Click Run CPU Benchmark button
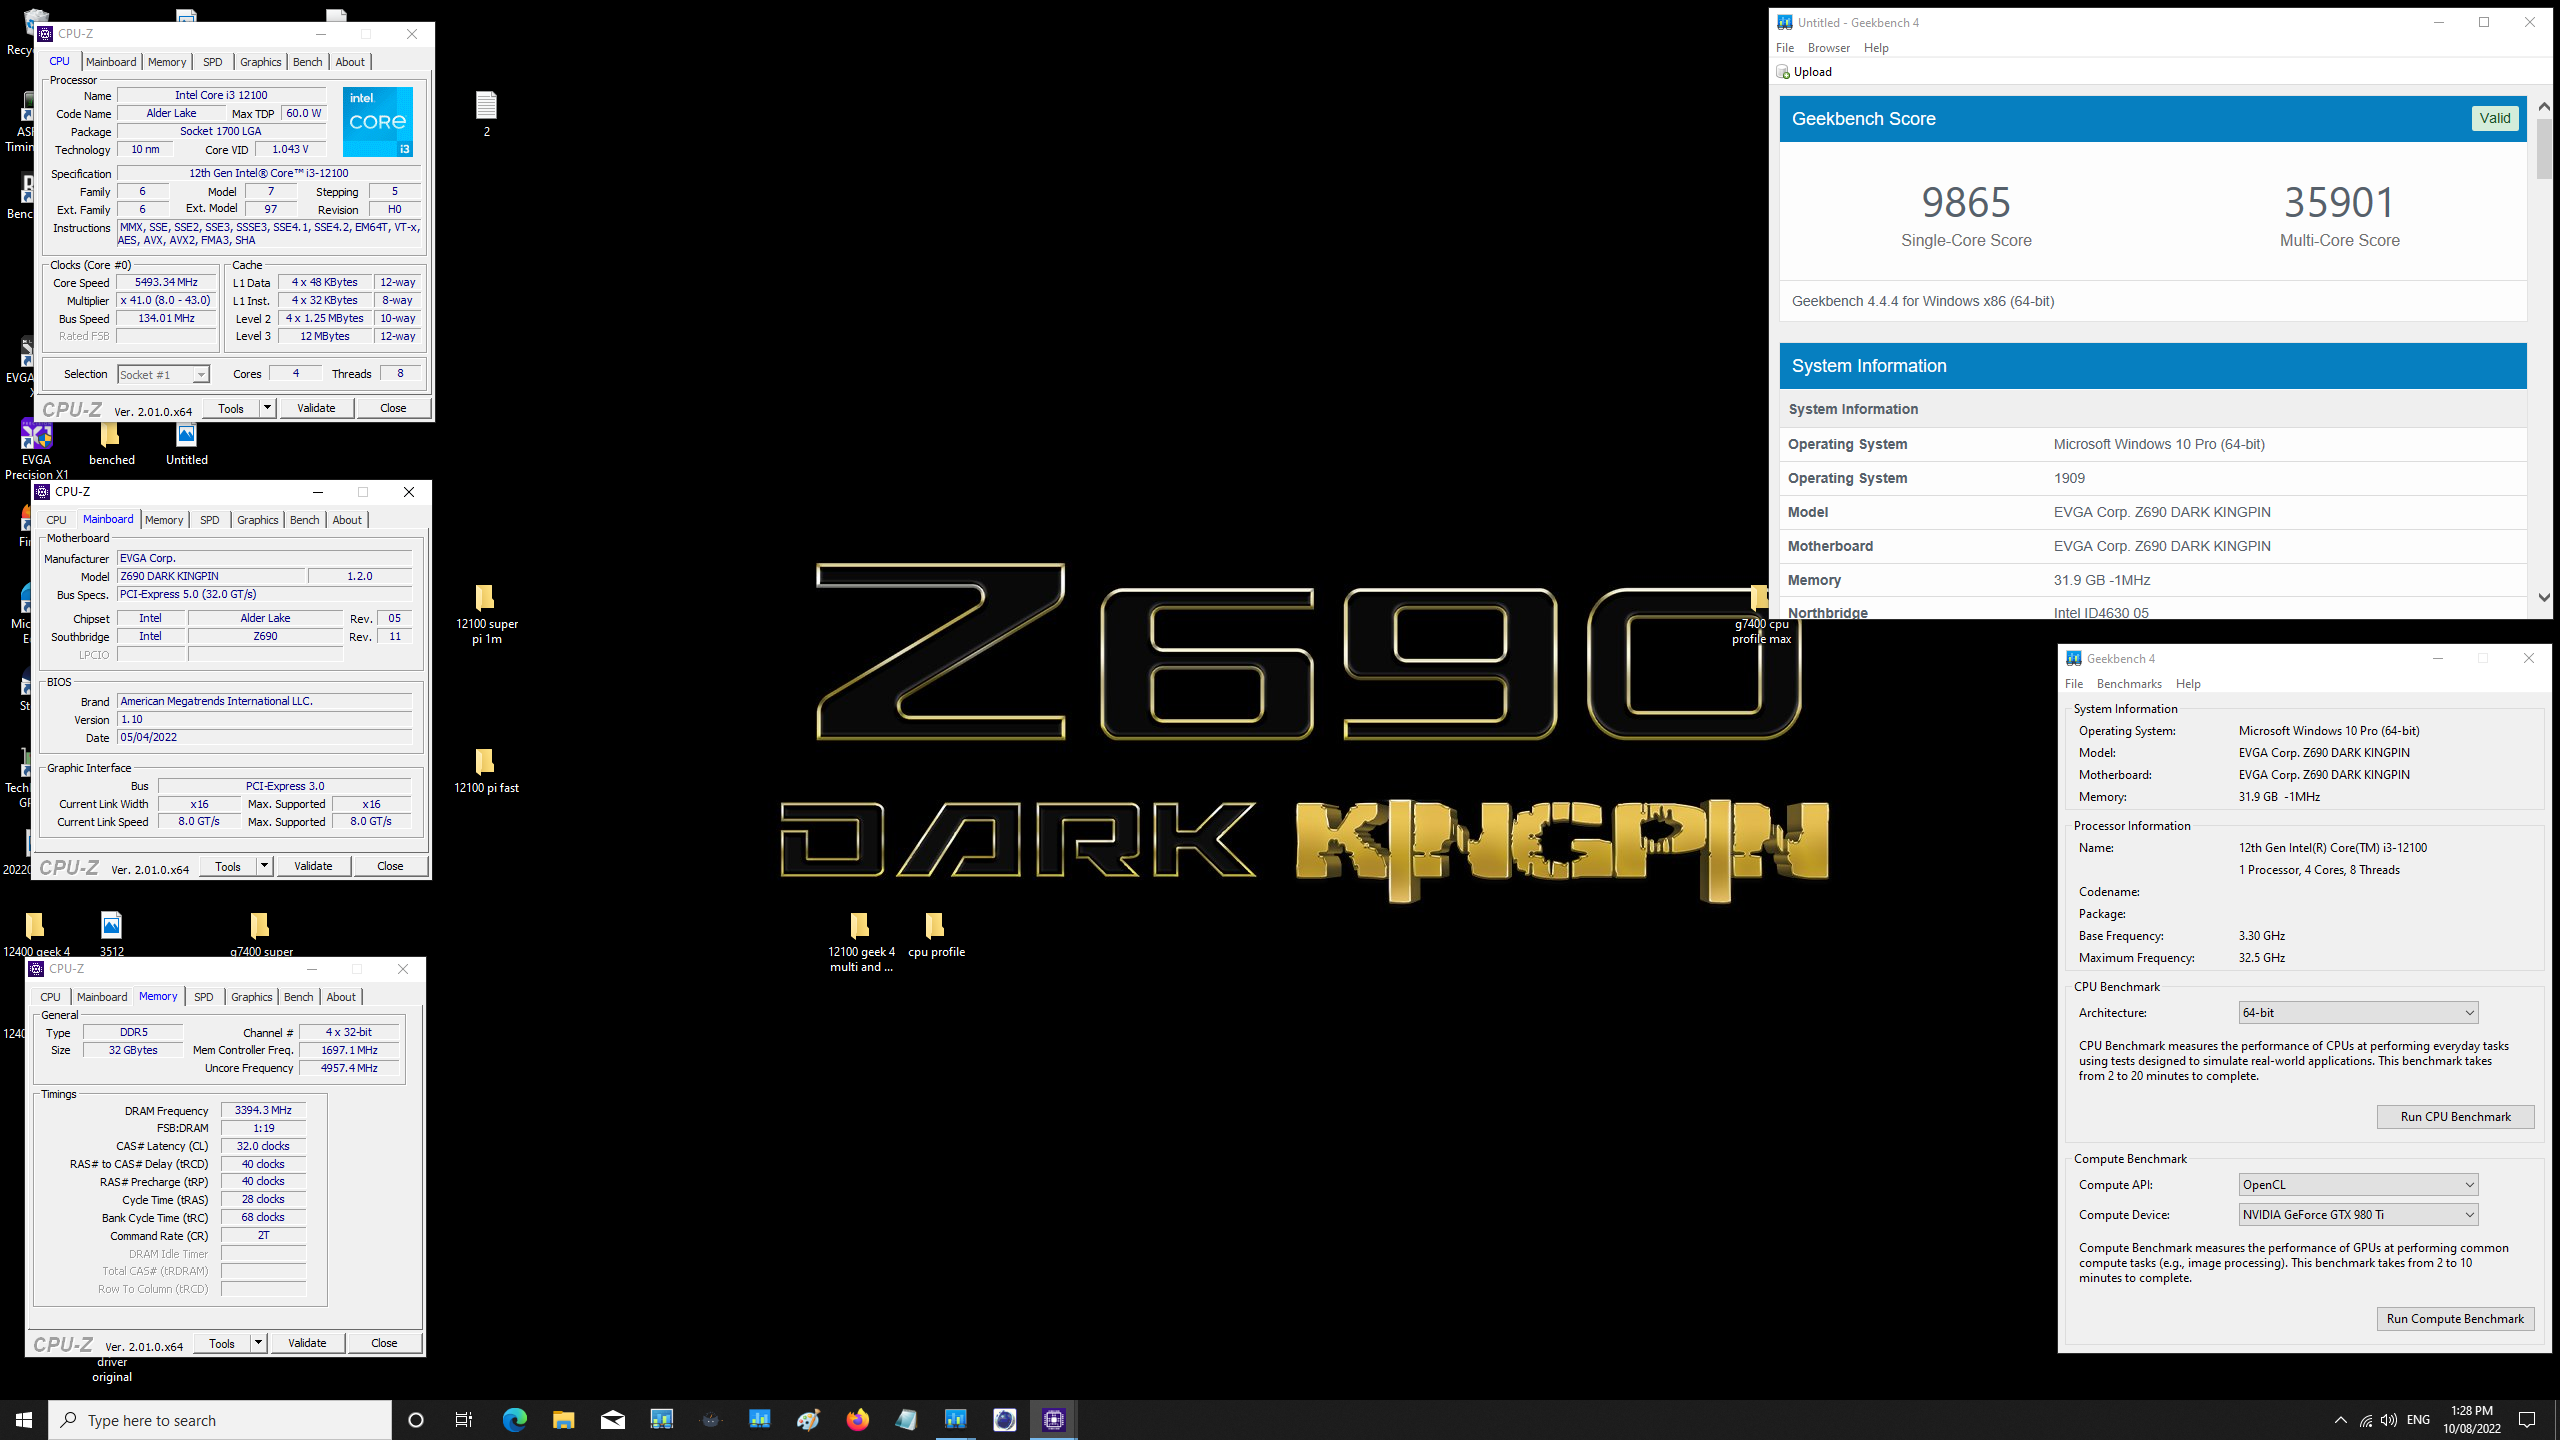Image resolution: width=2560 pixels, height=1440 pixels. point(2455,1117)
